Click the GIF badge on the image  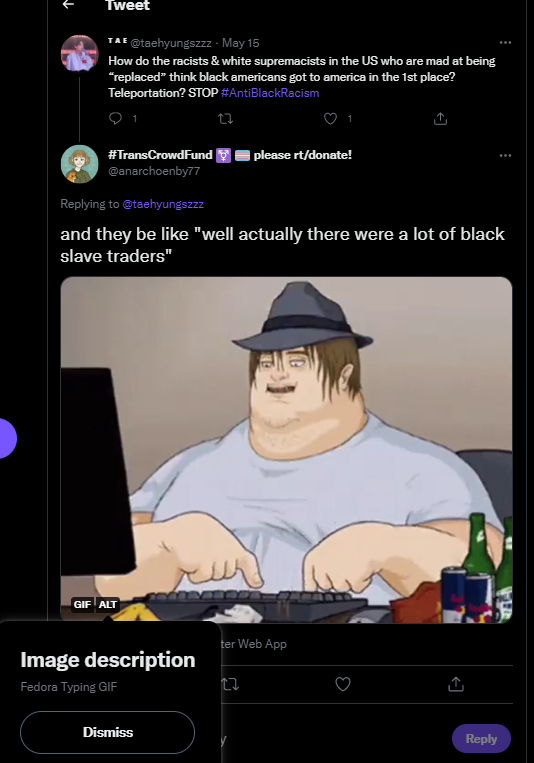coord(82,604)
